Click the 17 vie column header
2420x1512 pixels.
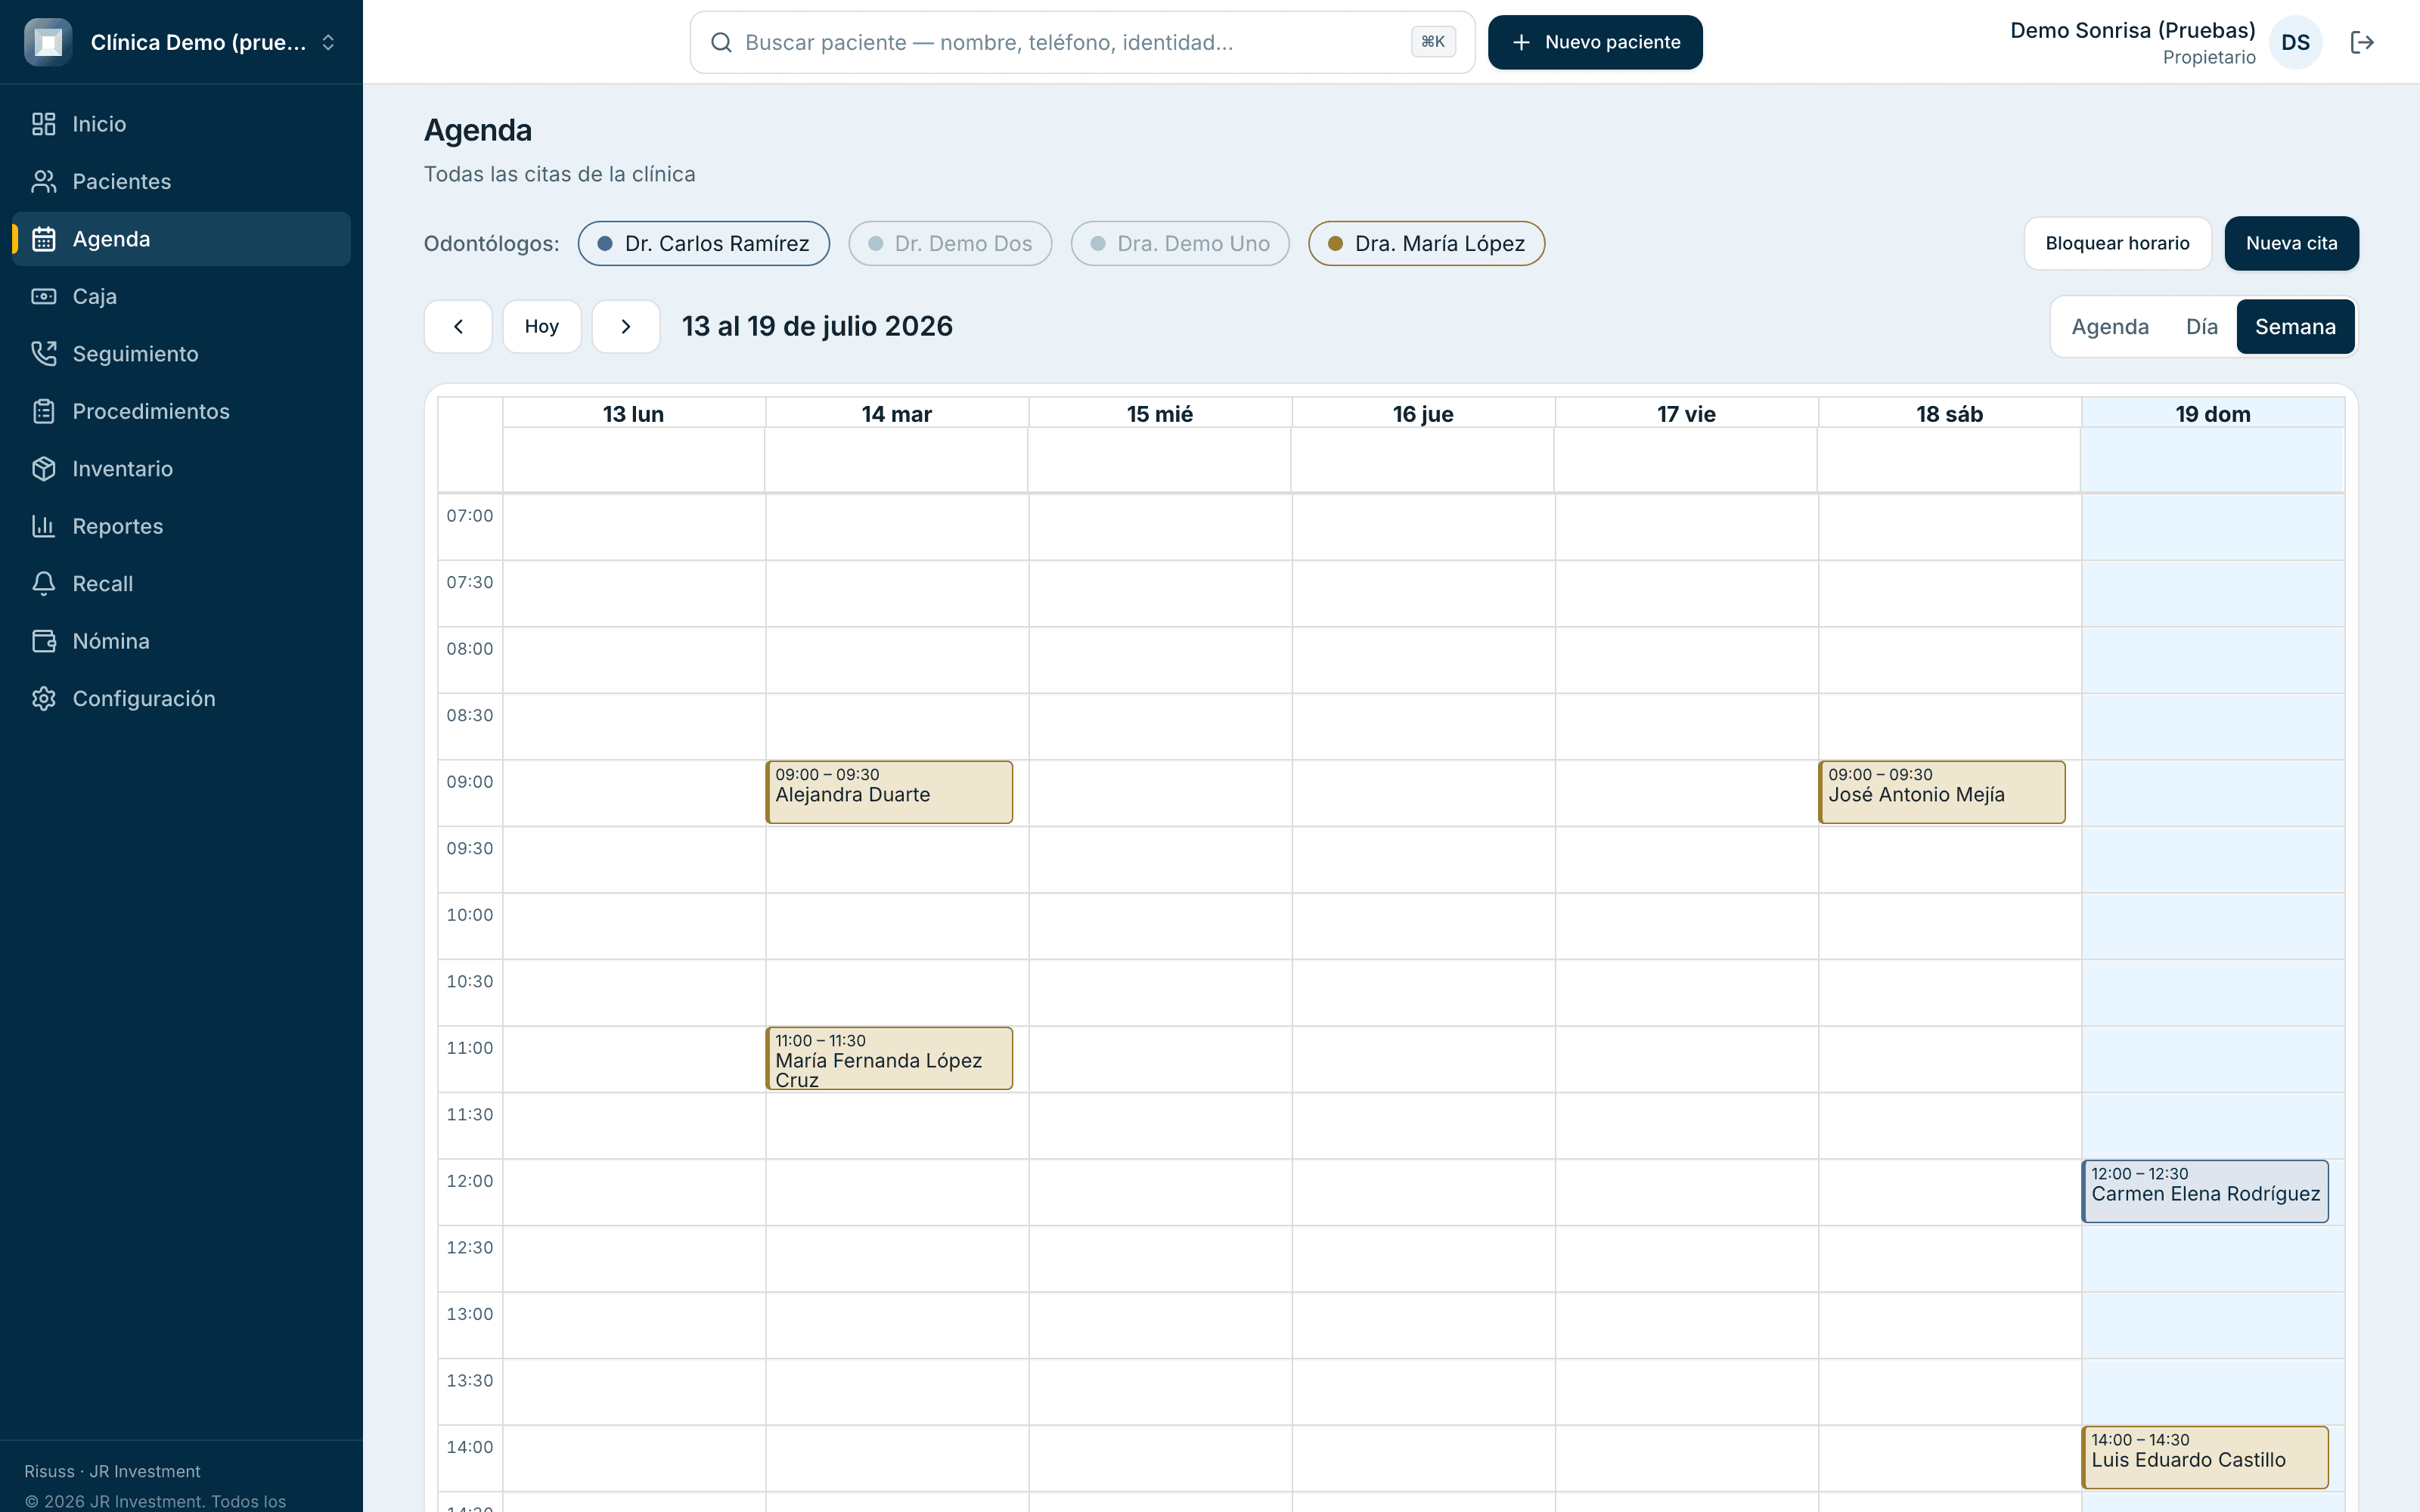pyautogui.click(x=1686, y=414)
